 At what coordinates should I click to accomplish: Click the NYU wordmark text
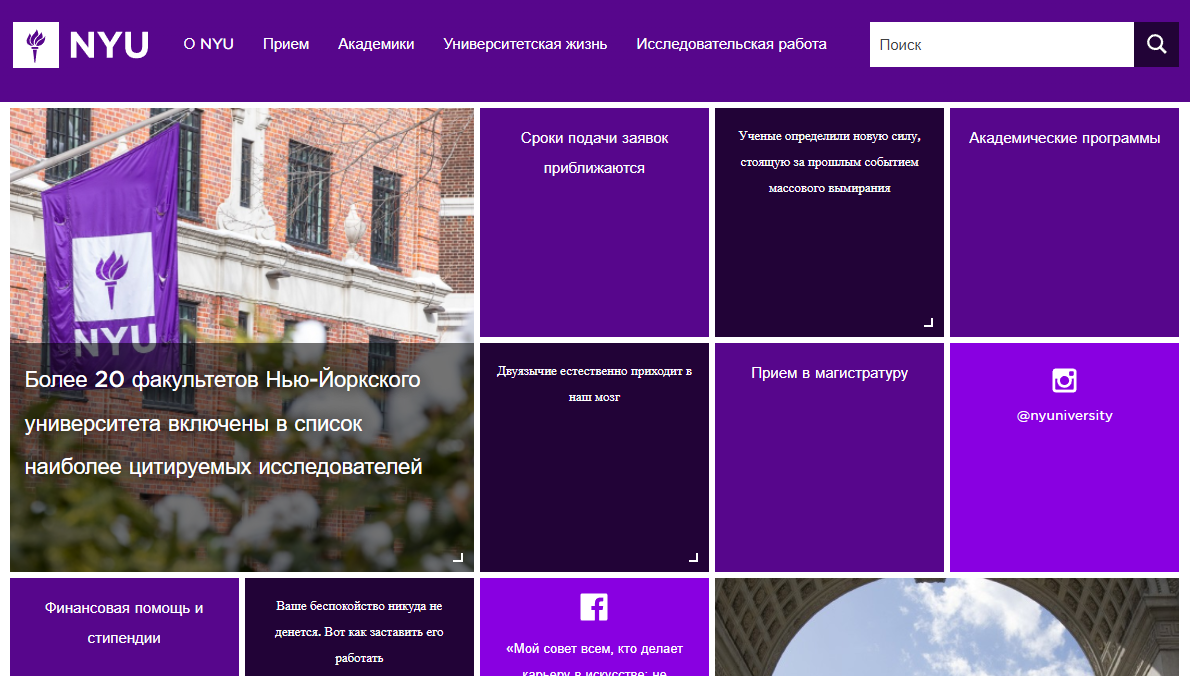coord(109,45)
